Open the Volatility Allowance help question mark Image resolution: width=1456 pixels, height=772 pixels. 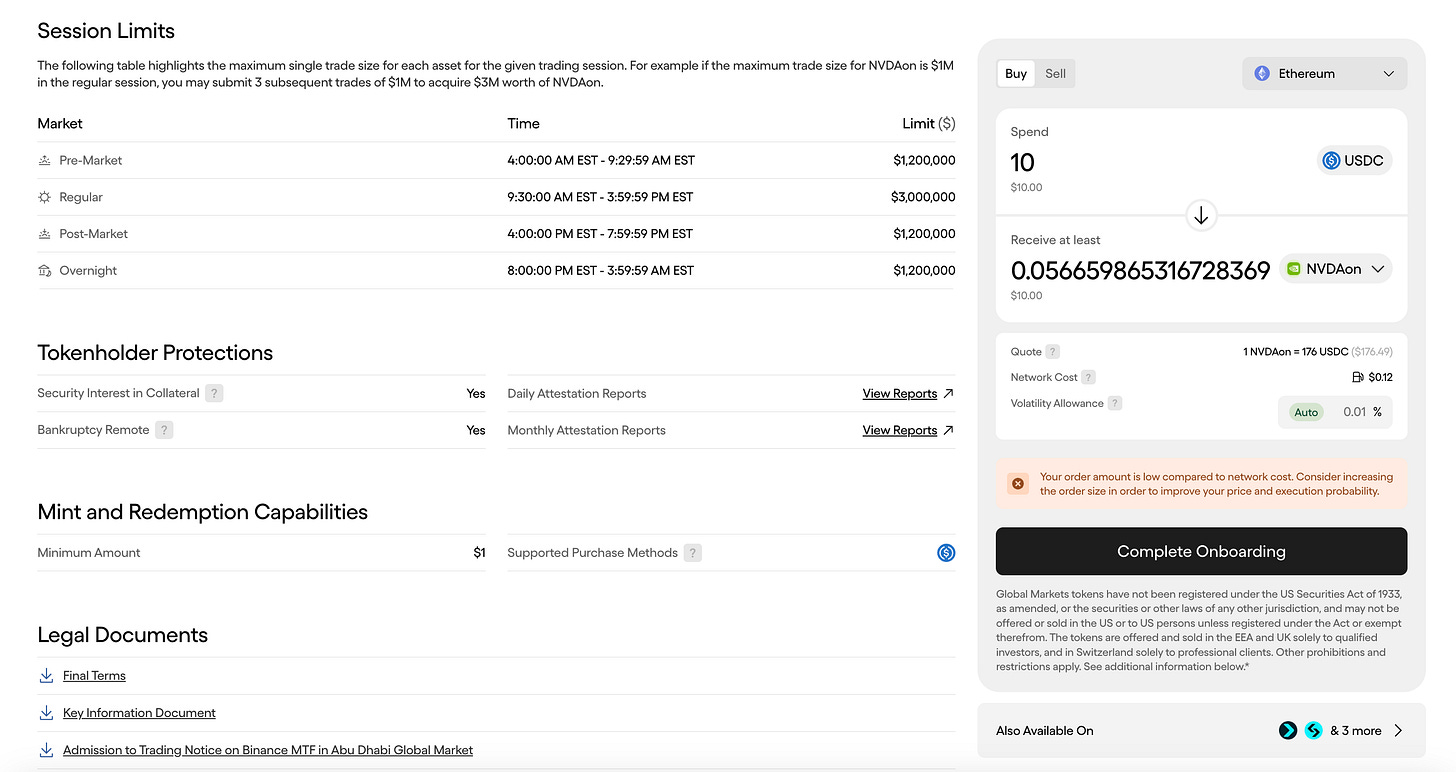[x=1114, y=403]
